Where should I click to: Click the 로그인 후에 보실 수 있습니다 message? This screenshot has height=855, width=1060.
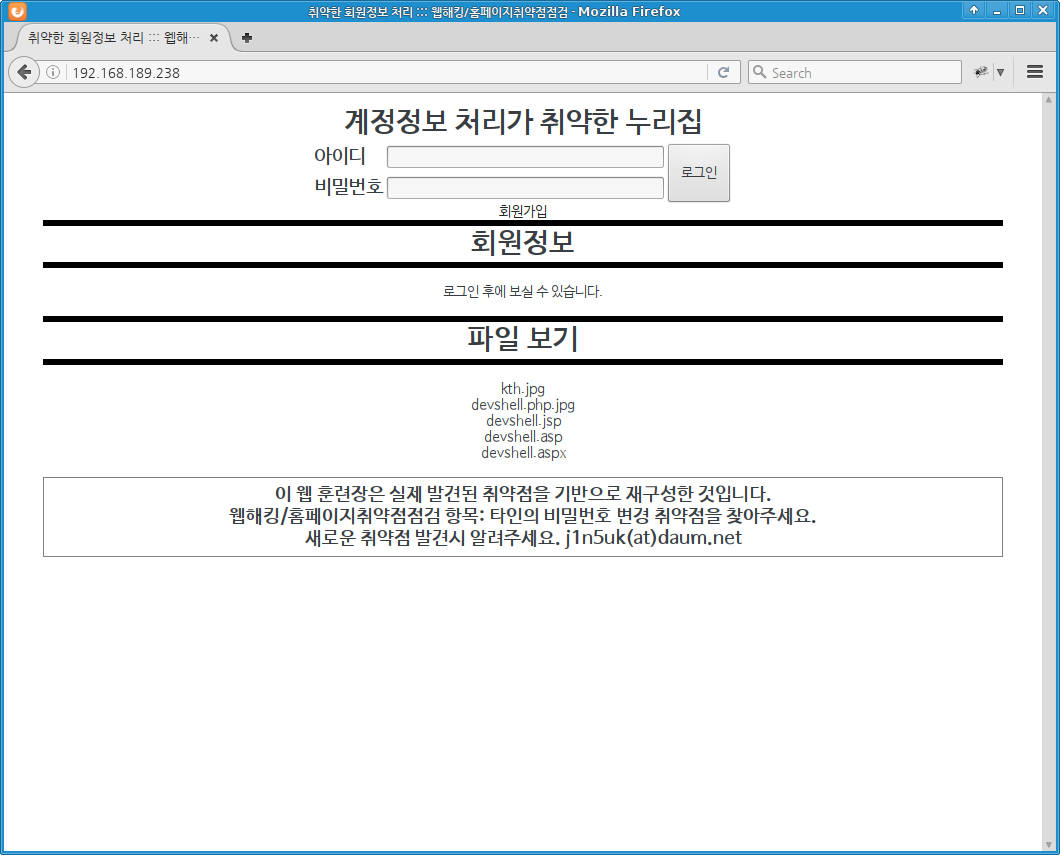pyautogui.click(x=523, y=291)
